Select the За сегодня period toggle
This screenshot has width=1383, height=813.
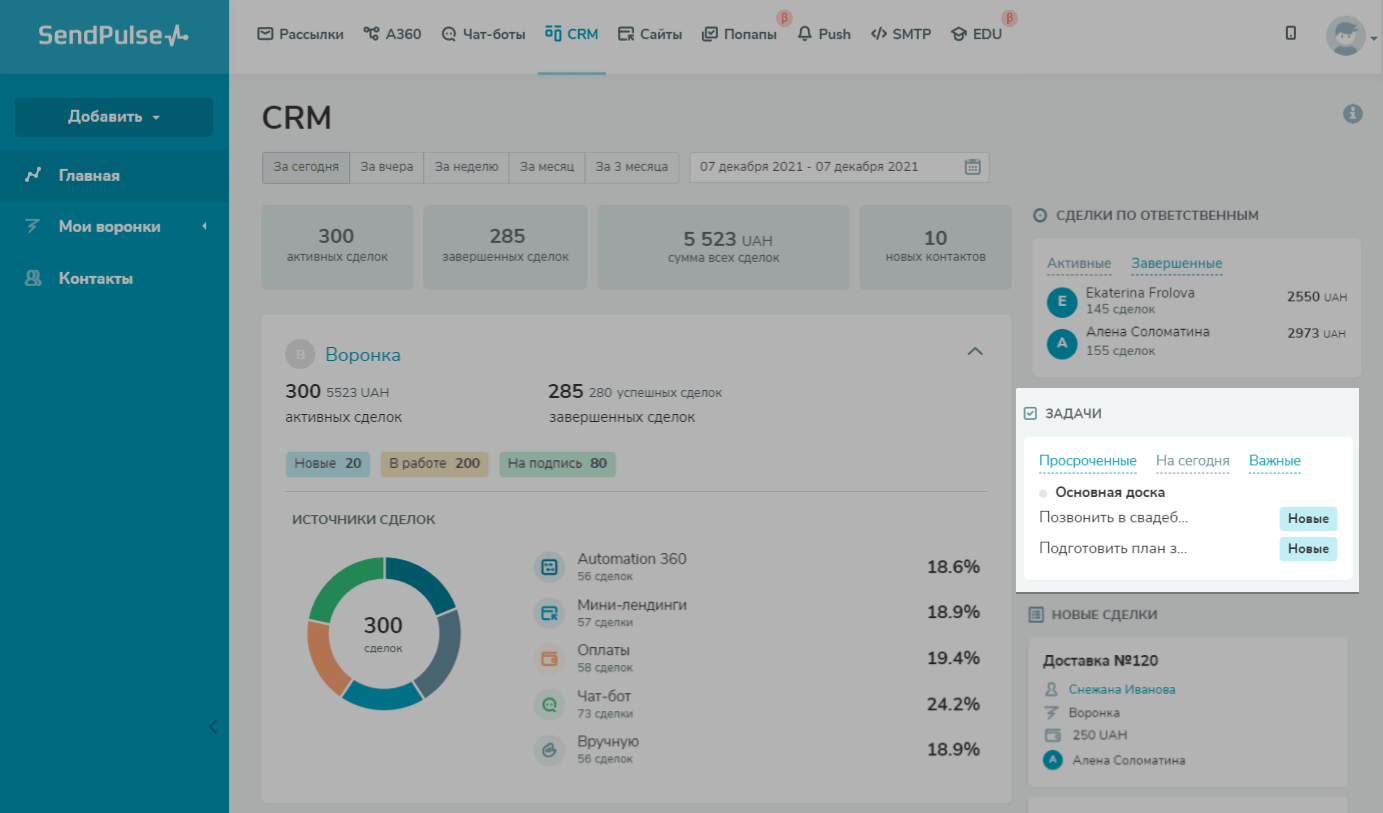pos(306,167)
